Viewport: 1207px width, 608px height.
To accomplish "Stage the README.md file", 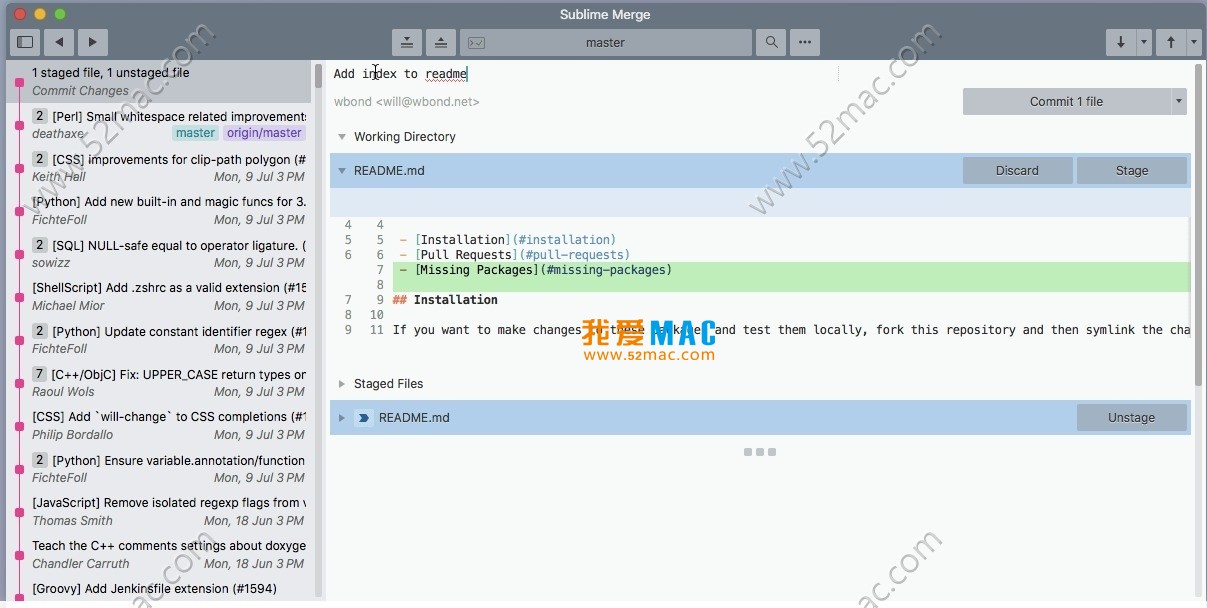I will pyautogui.click(x=1131, y=170).
